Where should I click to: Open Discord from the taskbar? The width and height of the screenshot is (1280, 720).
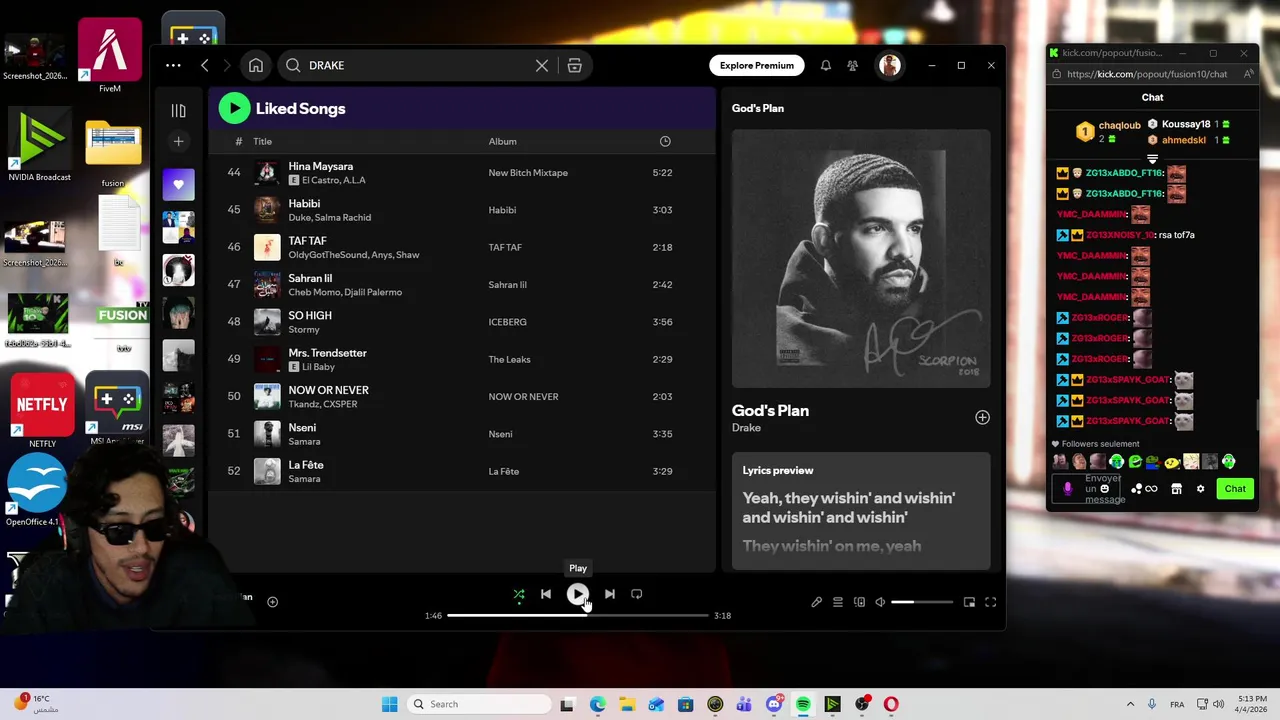[x=774, y=704]
